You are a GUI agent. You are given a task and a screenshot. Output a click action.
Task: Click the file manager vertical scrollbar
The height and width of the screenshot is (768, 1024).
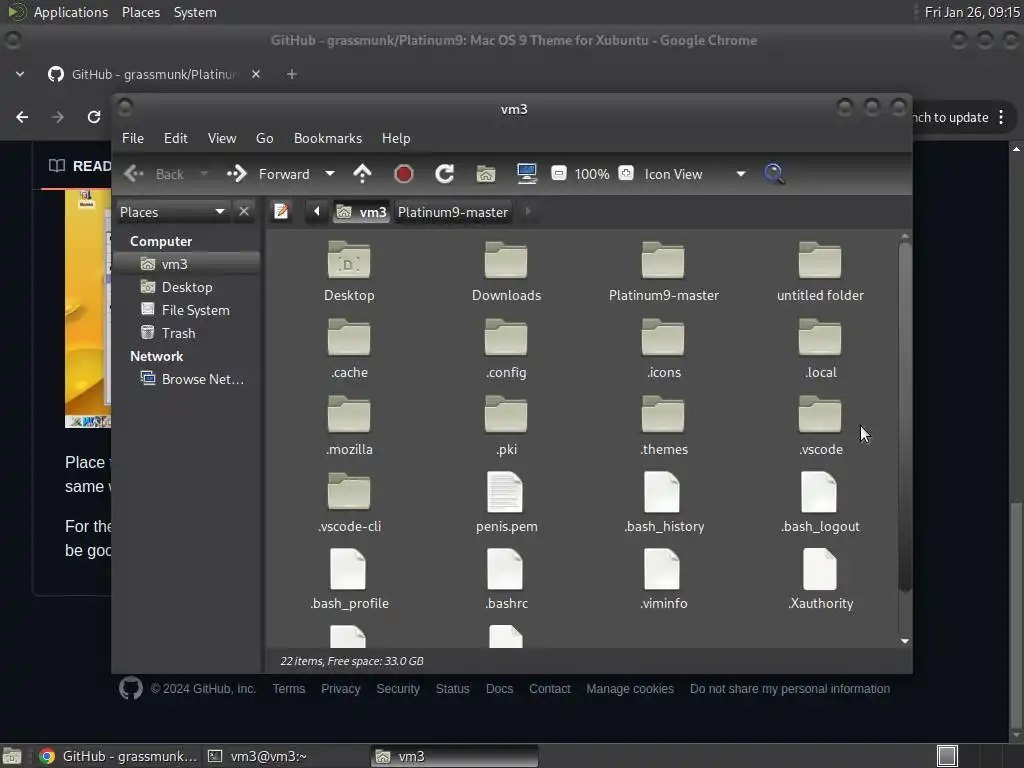tap(904, 418)
